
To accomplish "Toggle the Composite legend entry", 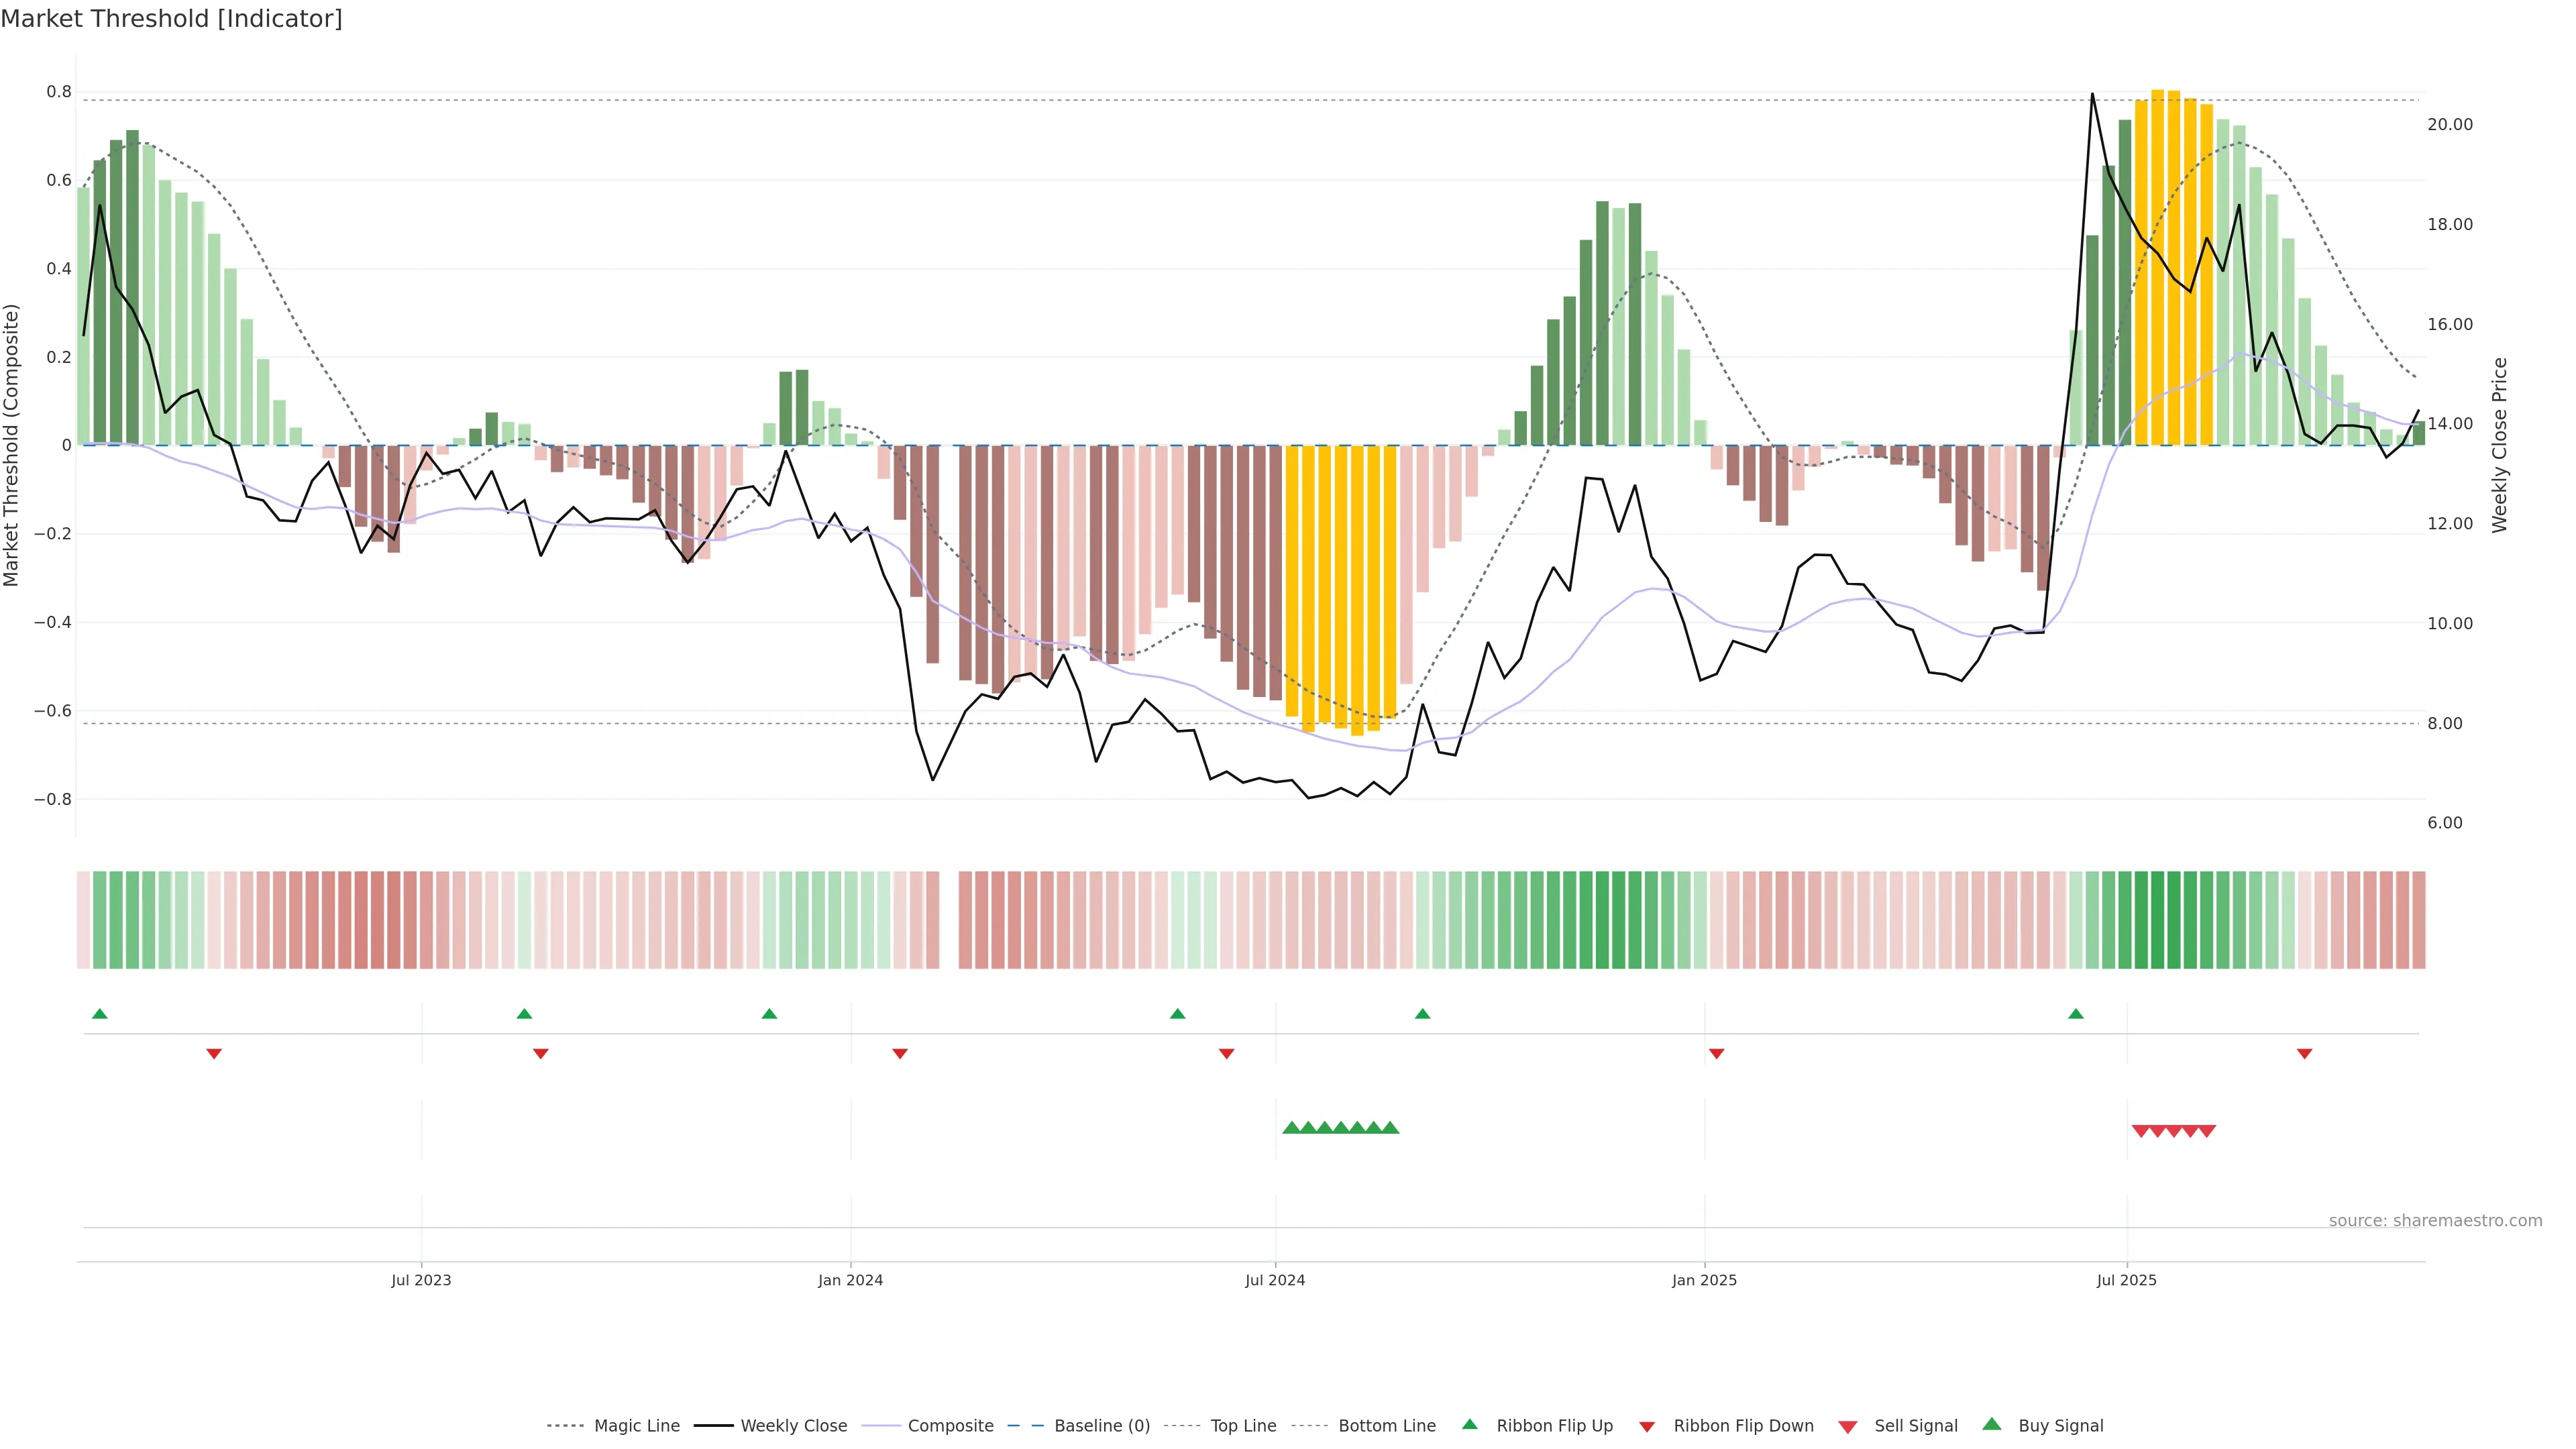I will 950,1426.
